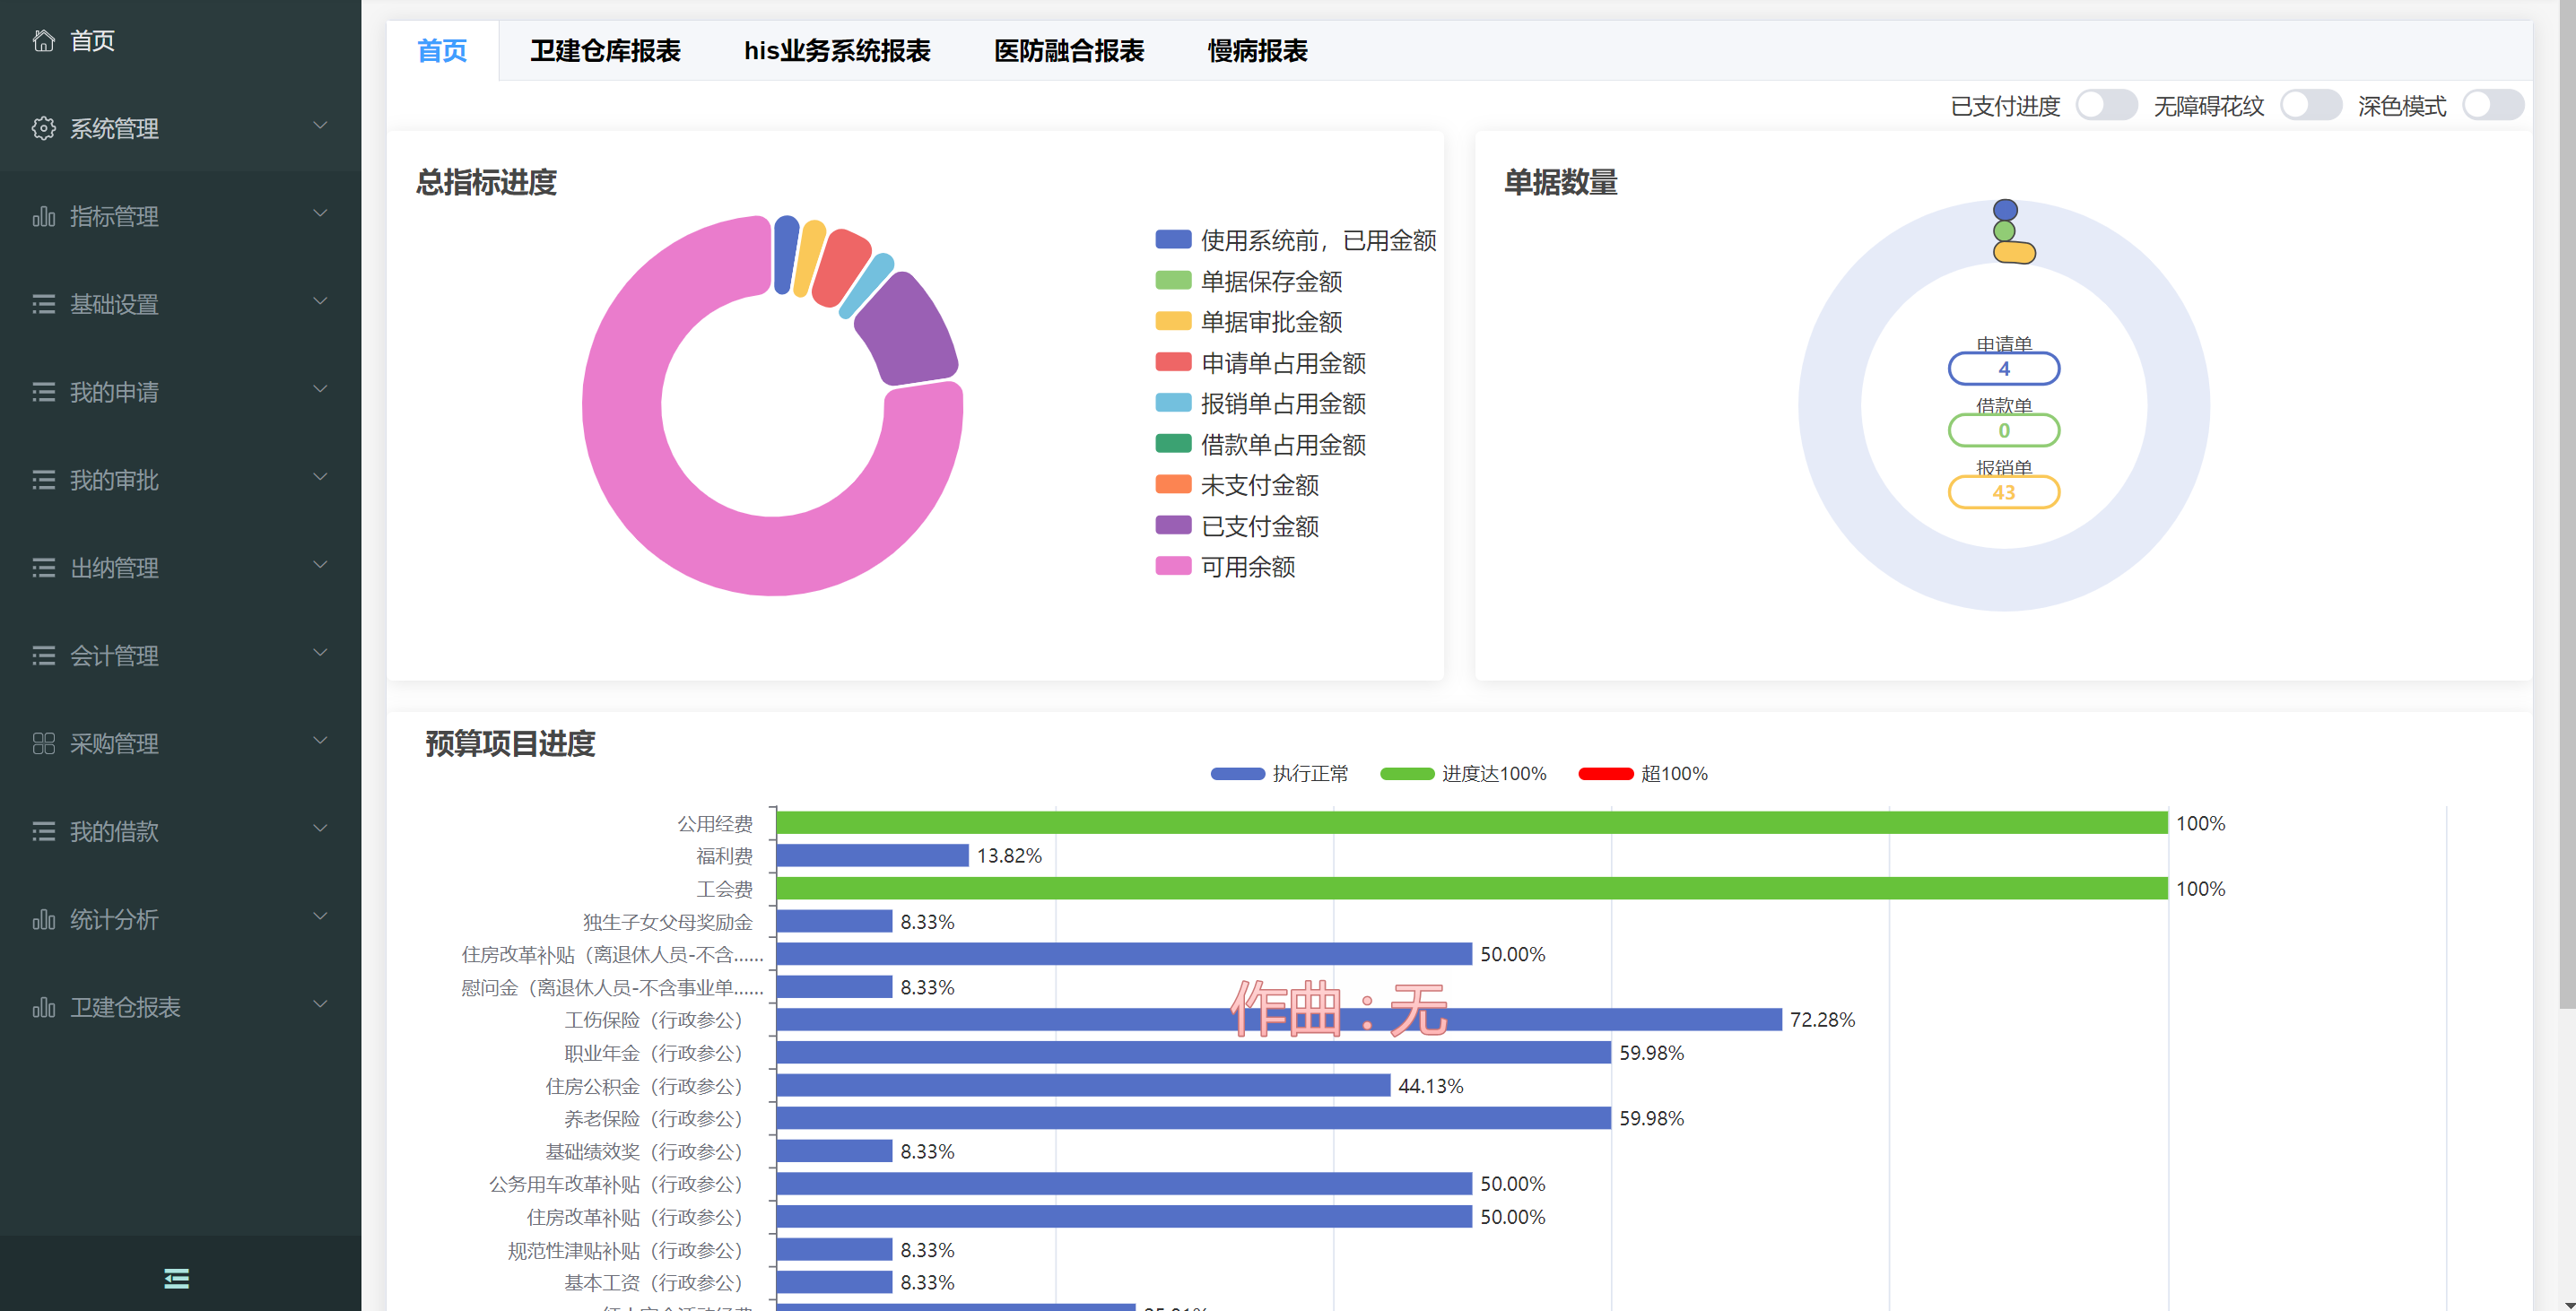2576x1311 pixels.
Task: Click the bar chart icon beside 指标管理
Action: pos(43,216)
